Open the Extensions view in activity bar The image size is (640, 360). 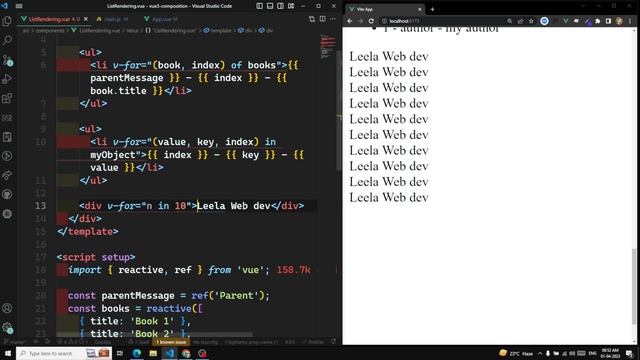(x=7, y=98)
